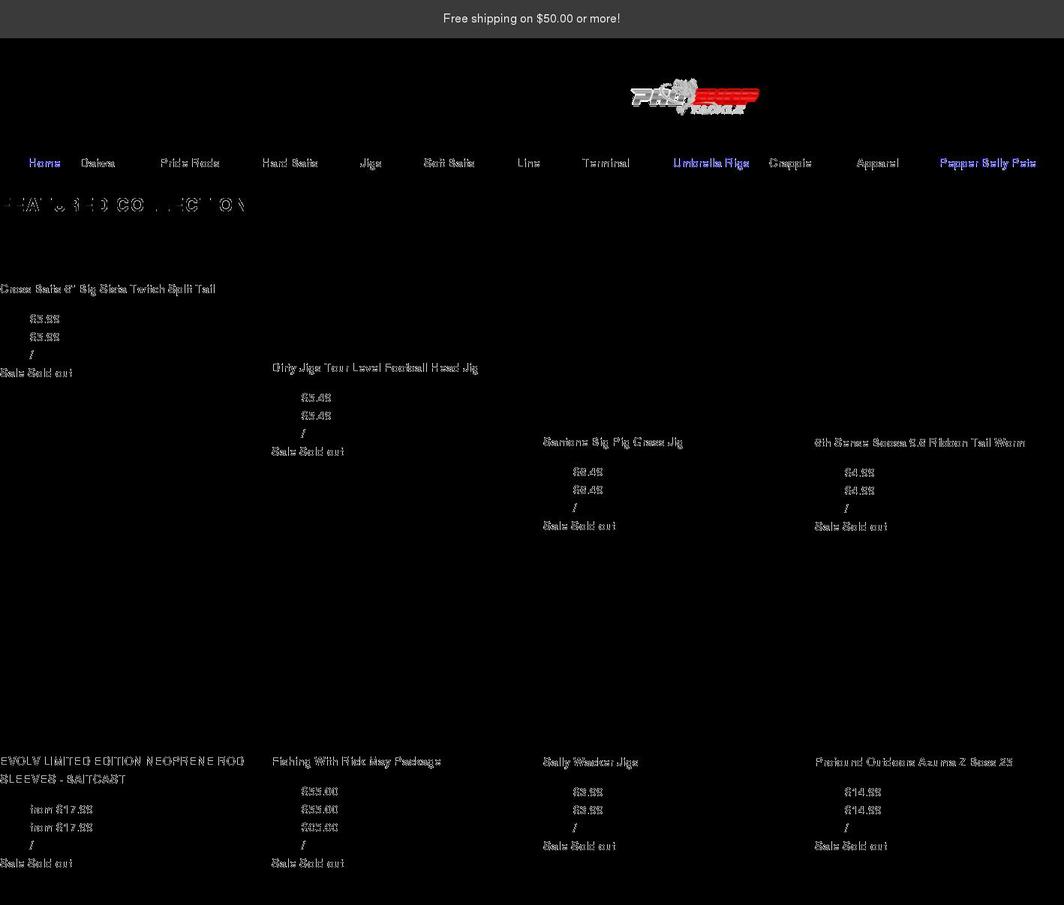
Task: Expand the Terminal navigation menu
Action: (606, 163)
